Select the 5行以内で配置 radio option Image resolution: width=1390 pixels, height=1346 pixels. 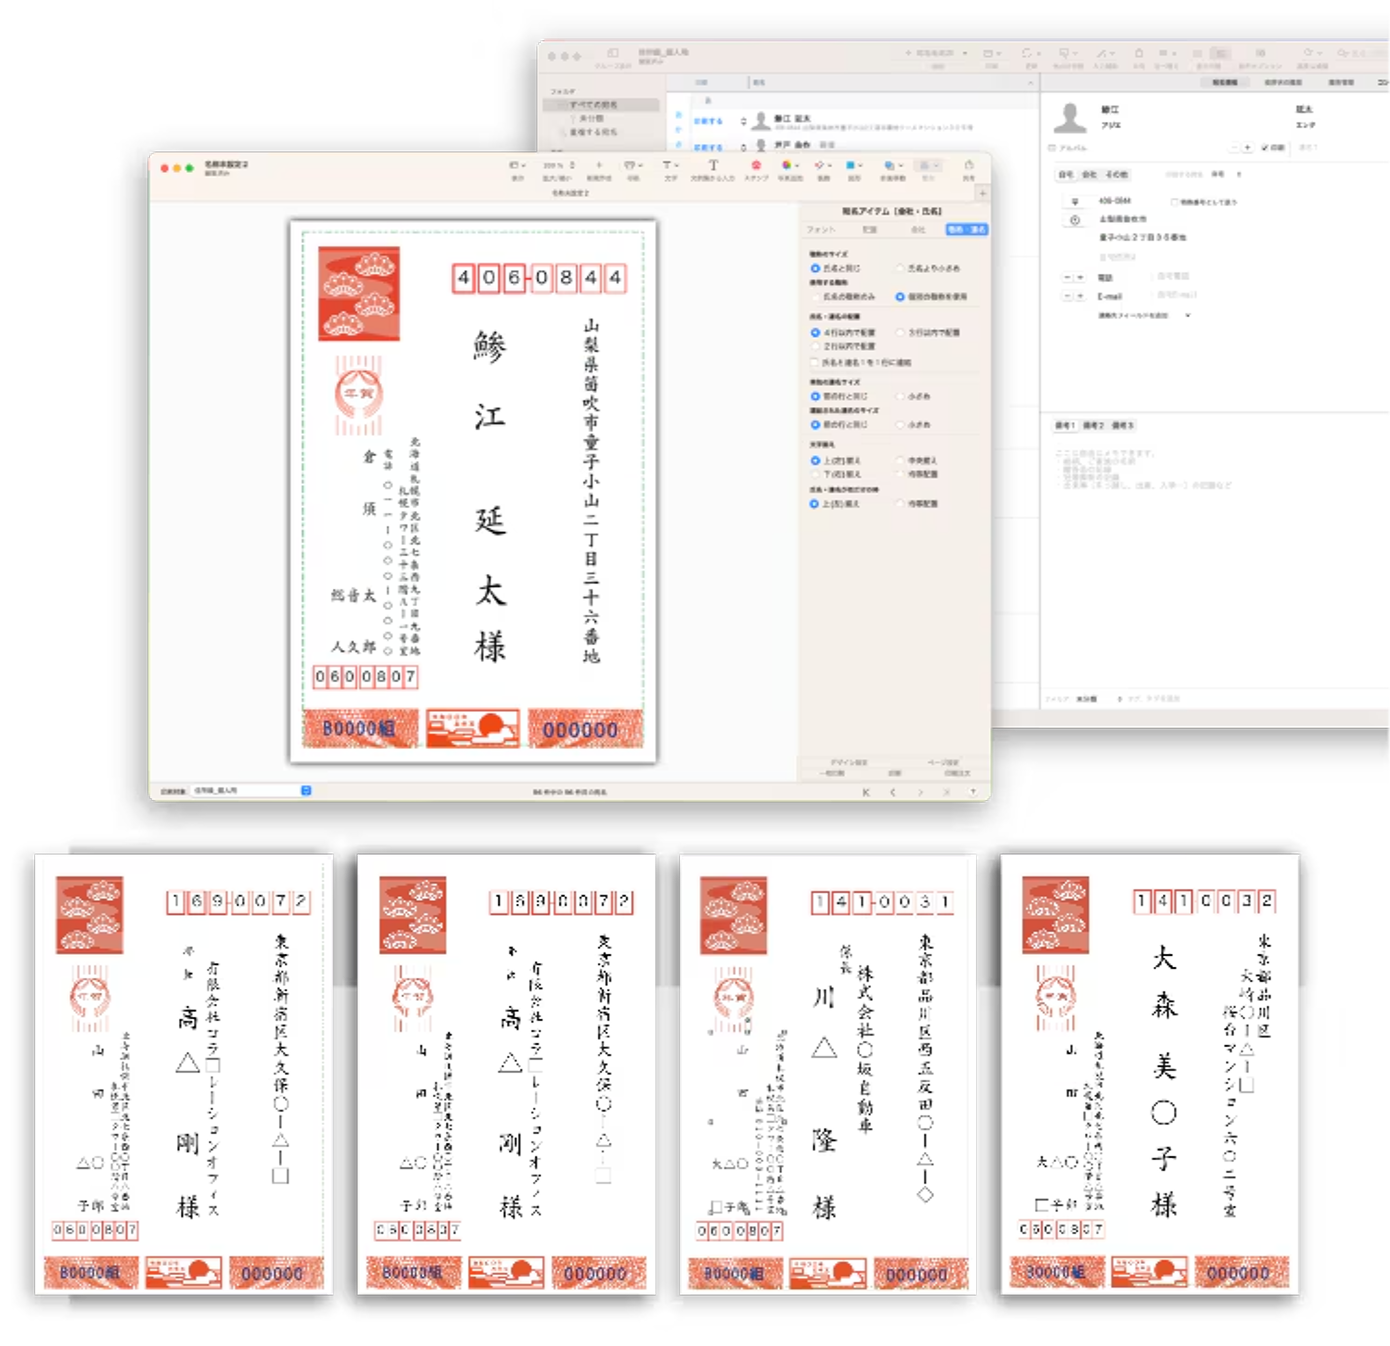tap(900, 333)
